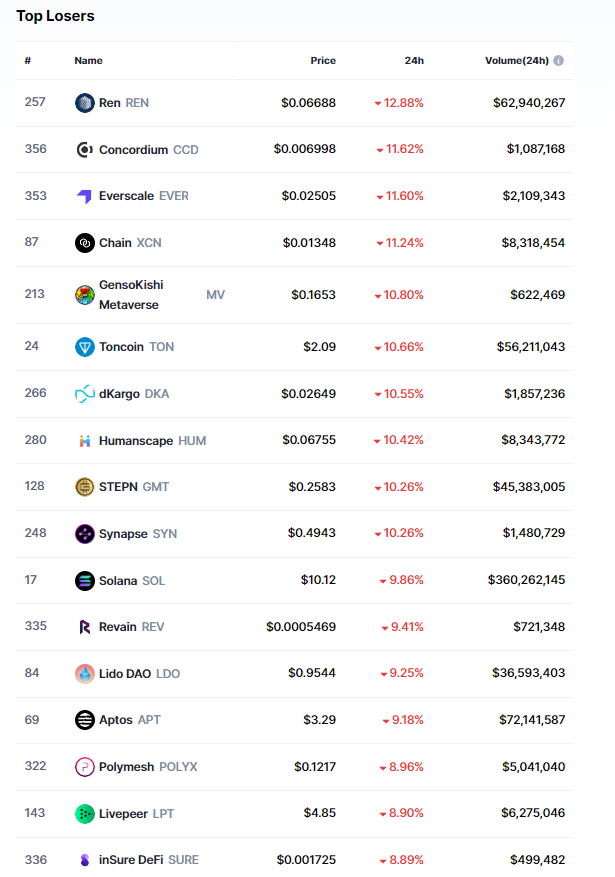Sort by Volume(24h) column header

516,61
